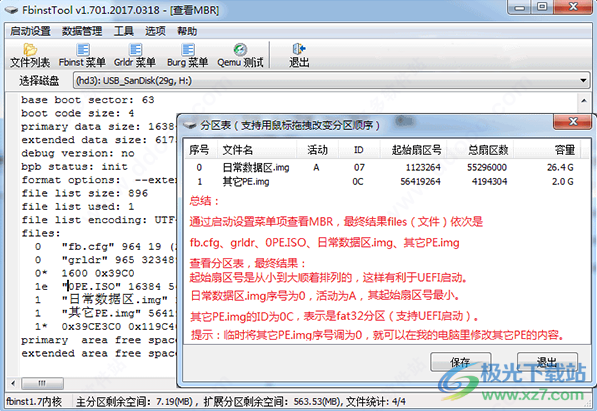Screen dimensions: 597x411
Task: Click active flag A in row 0
Action: [x=316, y=167]
